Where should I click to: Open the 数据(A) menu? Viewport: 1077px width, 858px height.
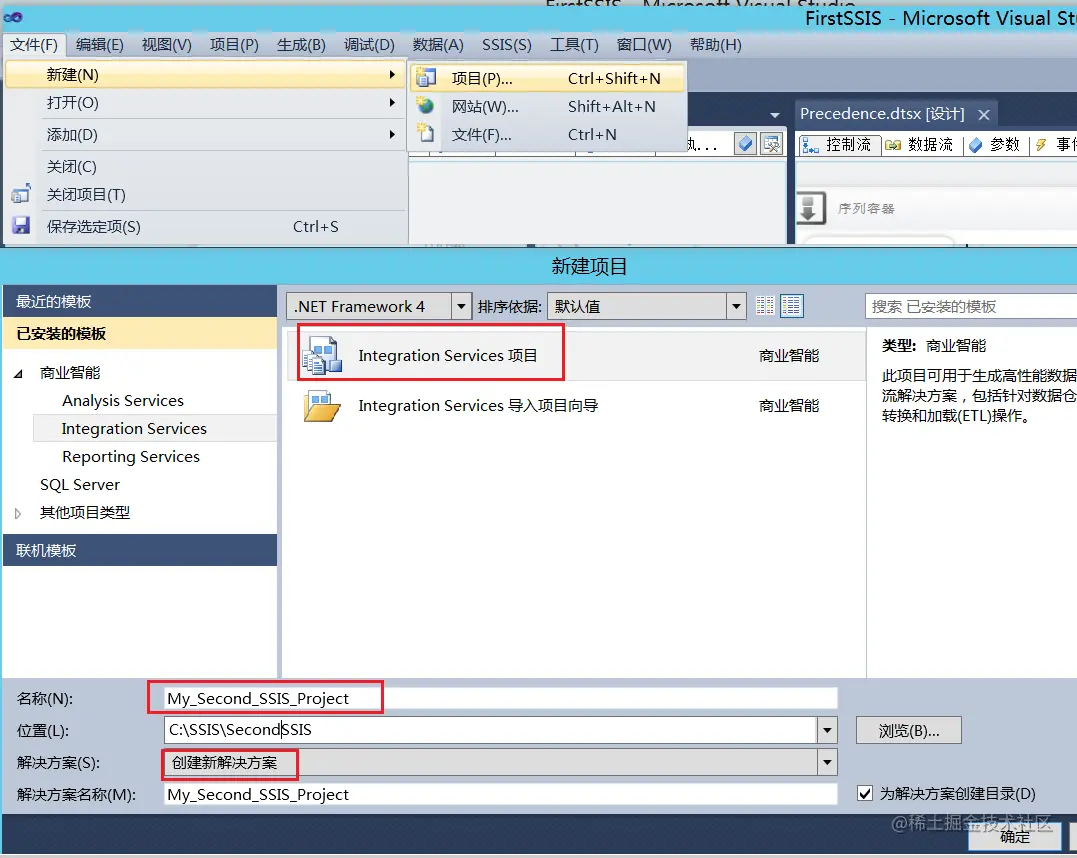[438, 45]
